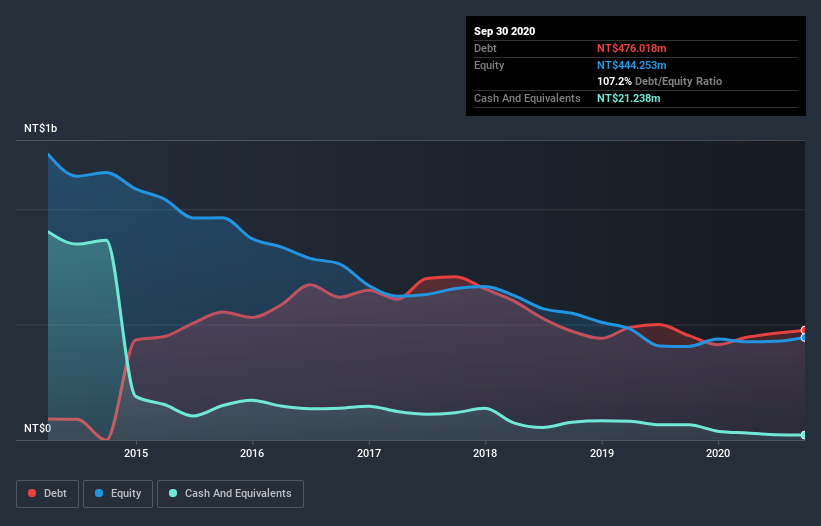This screenshot has height=526, width=821.
Task: Click the NT$0 axis label
Action: coord(38,428)
